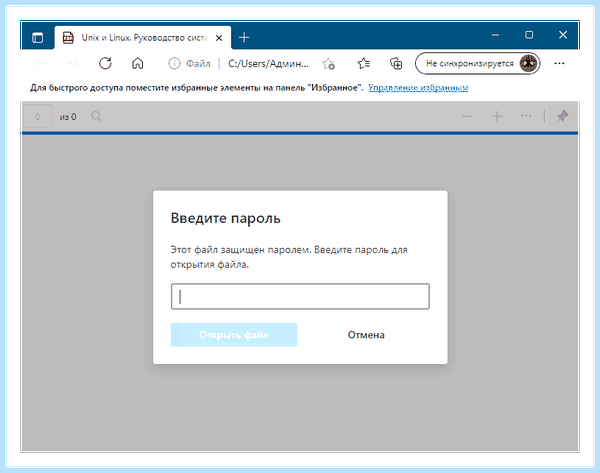Add this page to favorites star
Screen dimensions: 600x473
point(328,64)
